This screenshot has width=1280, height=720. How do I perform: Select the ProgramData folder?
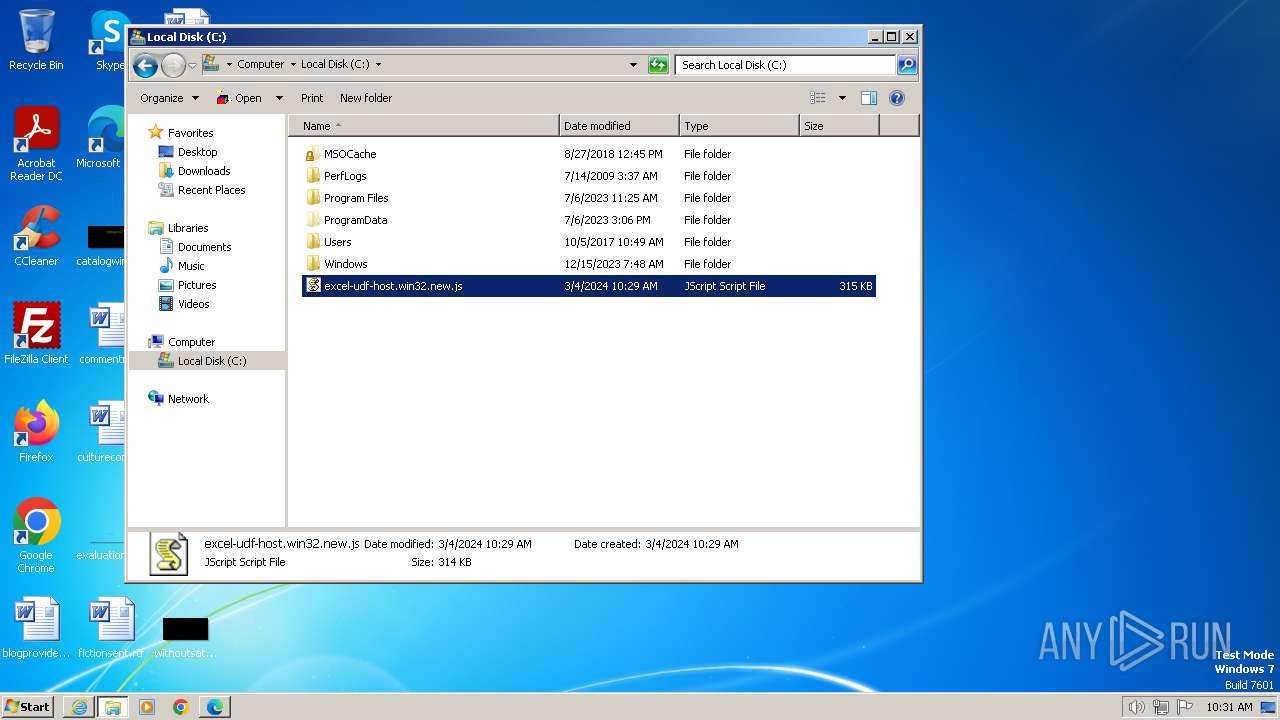tap(588, 220)
